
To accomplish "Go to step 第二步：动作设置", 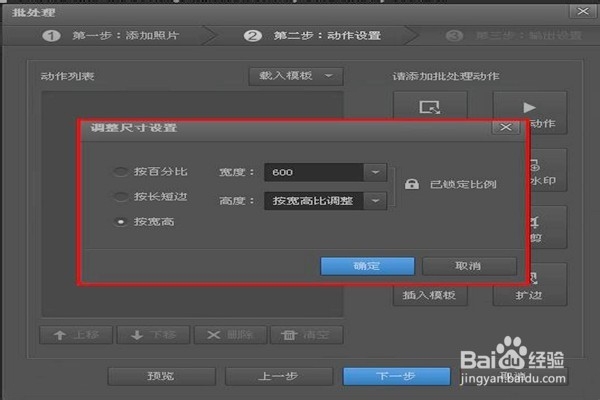I will pyautogui.click(x=313, y=36).
